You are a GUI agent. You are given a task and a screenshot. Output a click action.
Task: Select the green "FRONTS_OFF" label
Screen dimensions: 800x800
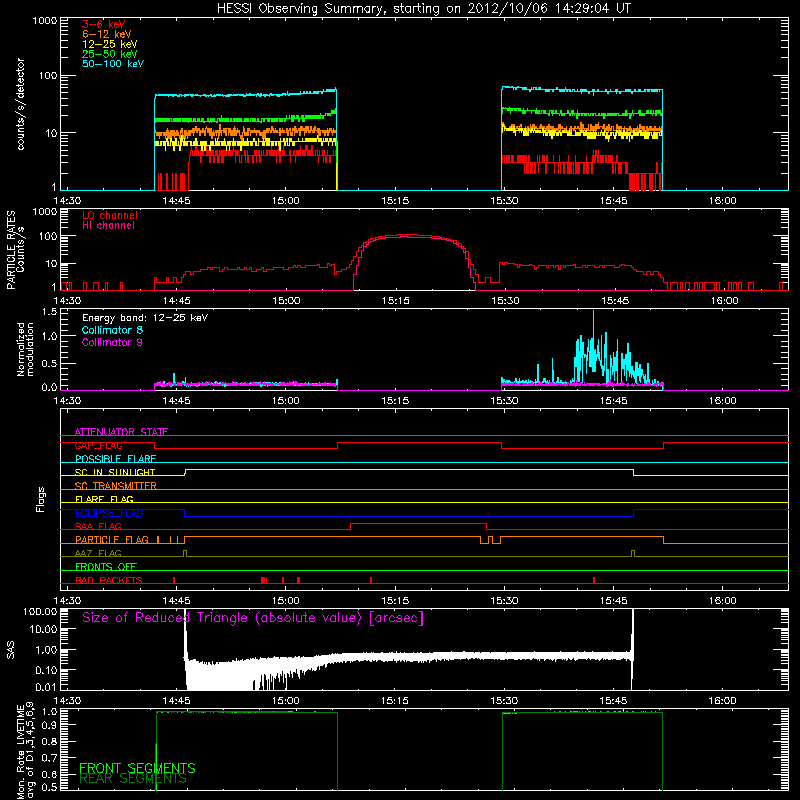106,567
